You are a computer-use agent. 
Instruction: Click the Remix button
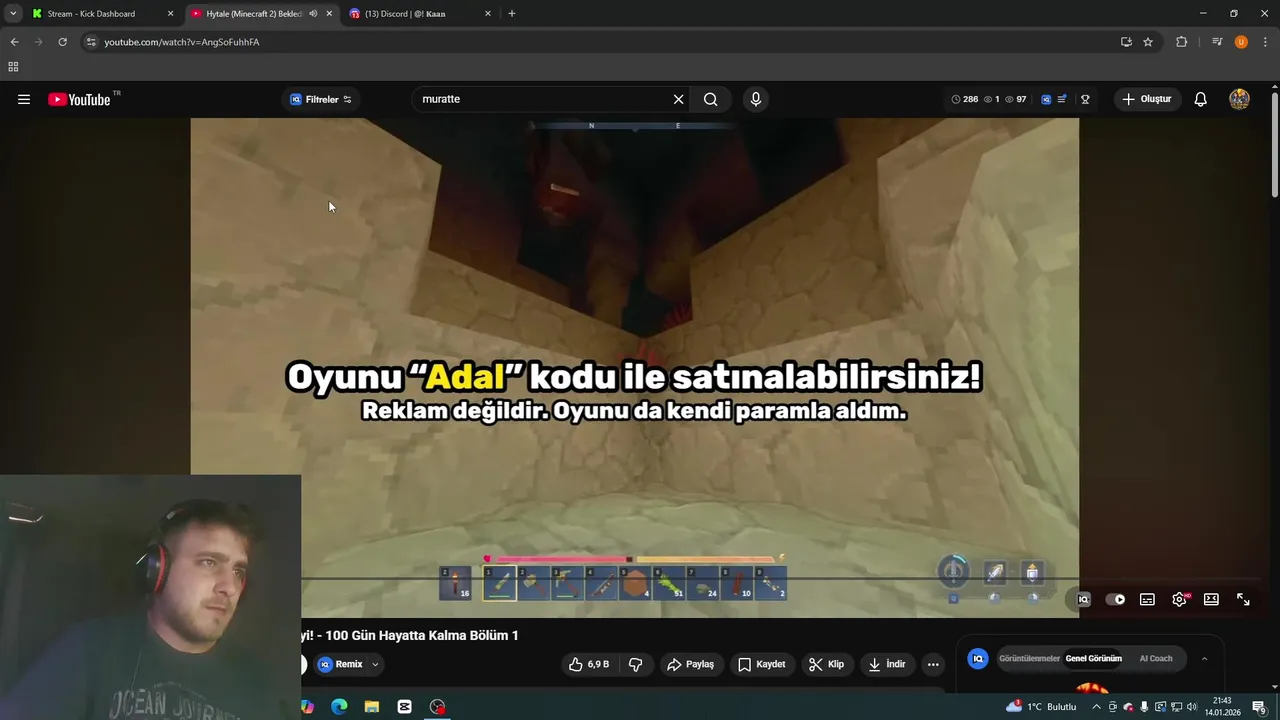tap(341, 664)
